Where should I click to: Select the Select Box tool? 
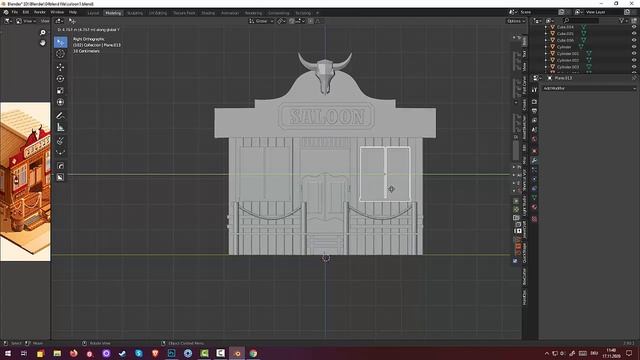point(61,42)
